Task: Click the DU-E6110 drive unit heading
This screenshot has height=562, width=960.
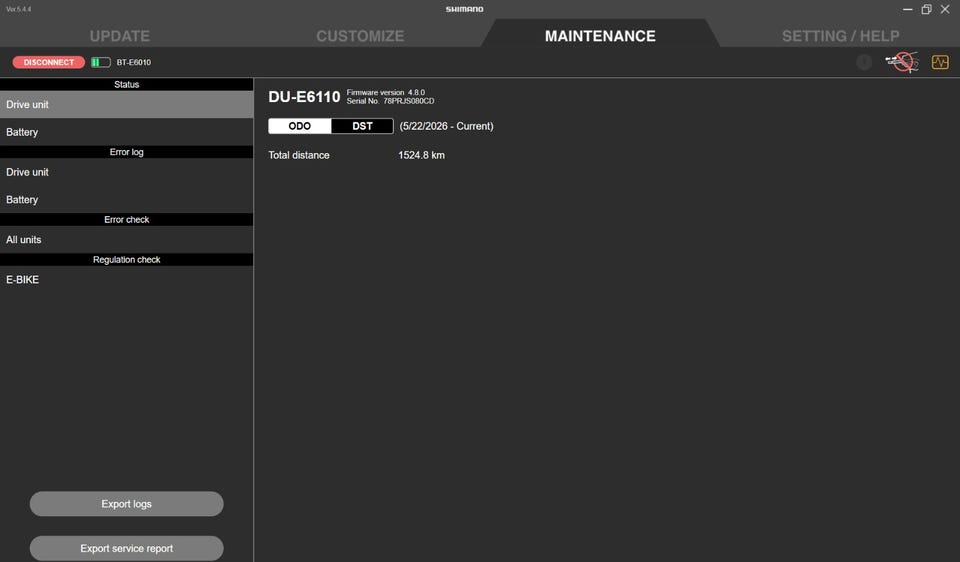Action: coord(304,97)
